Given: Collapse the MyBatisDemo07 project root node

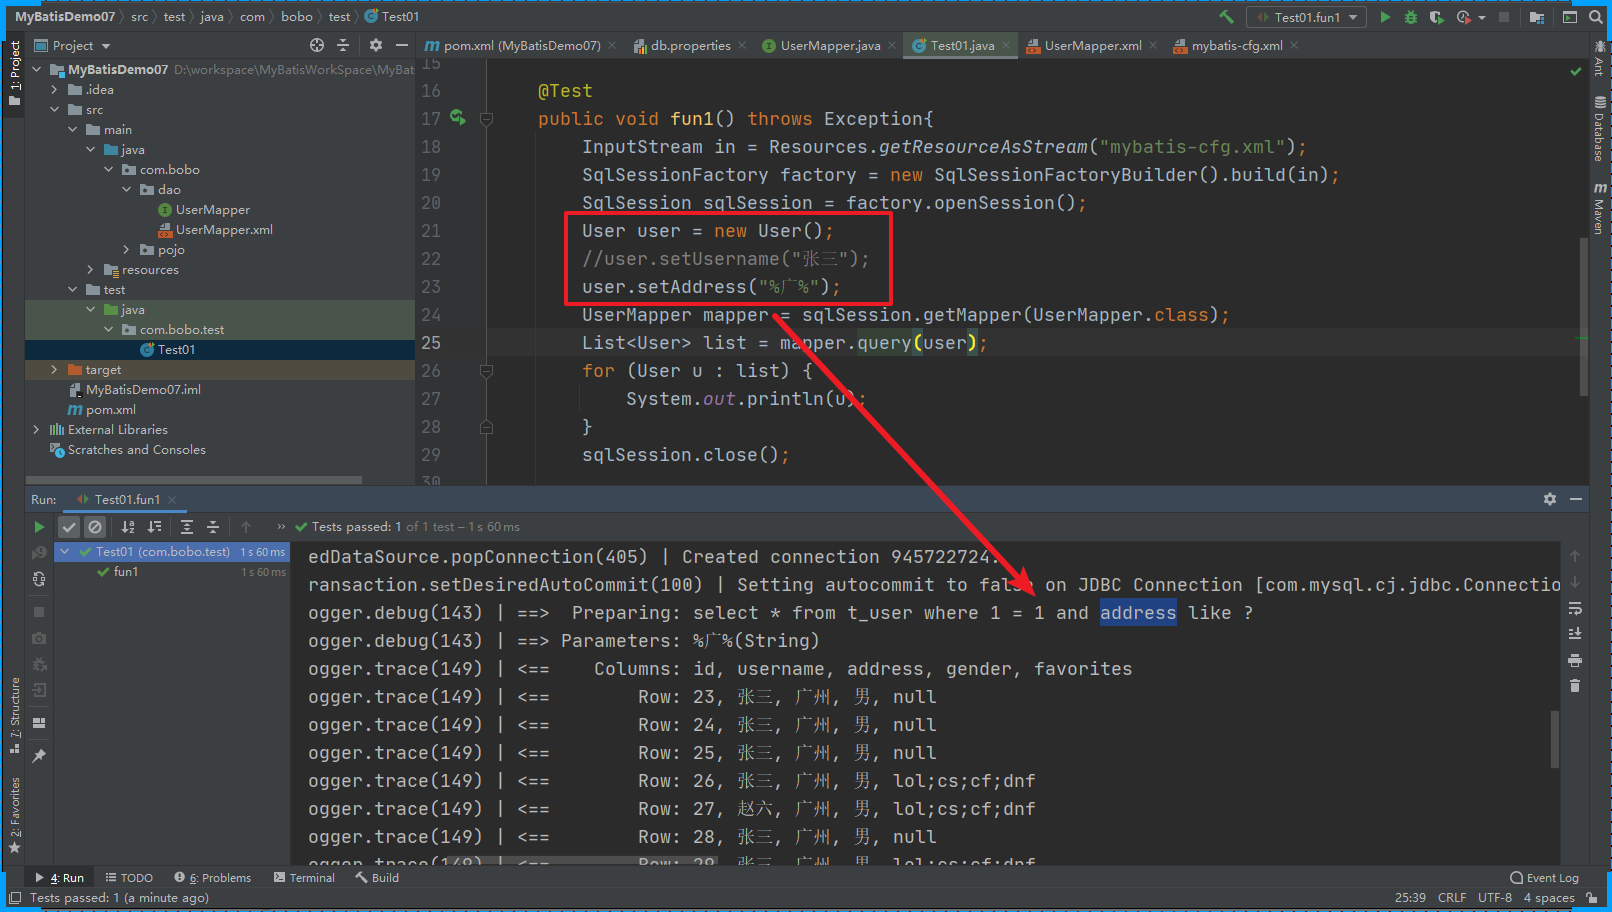Looking at the screenshot, I should point(37,70).
